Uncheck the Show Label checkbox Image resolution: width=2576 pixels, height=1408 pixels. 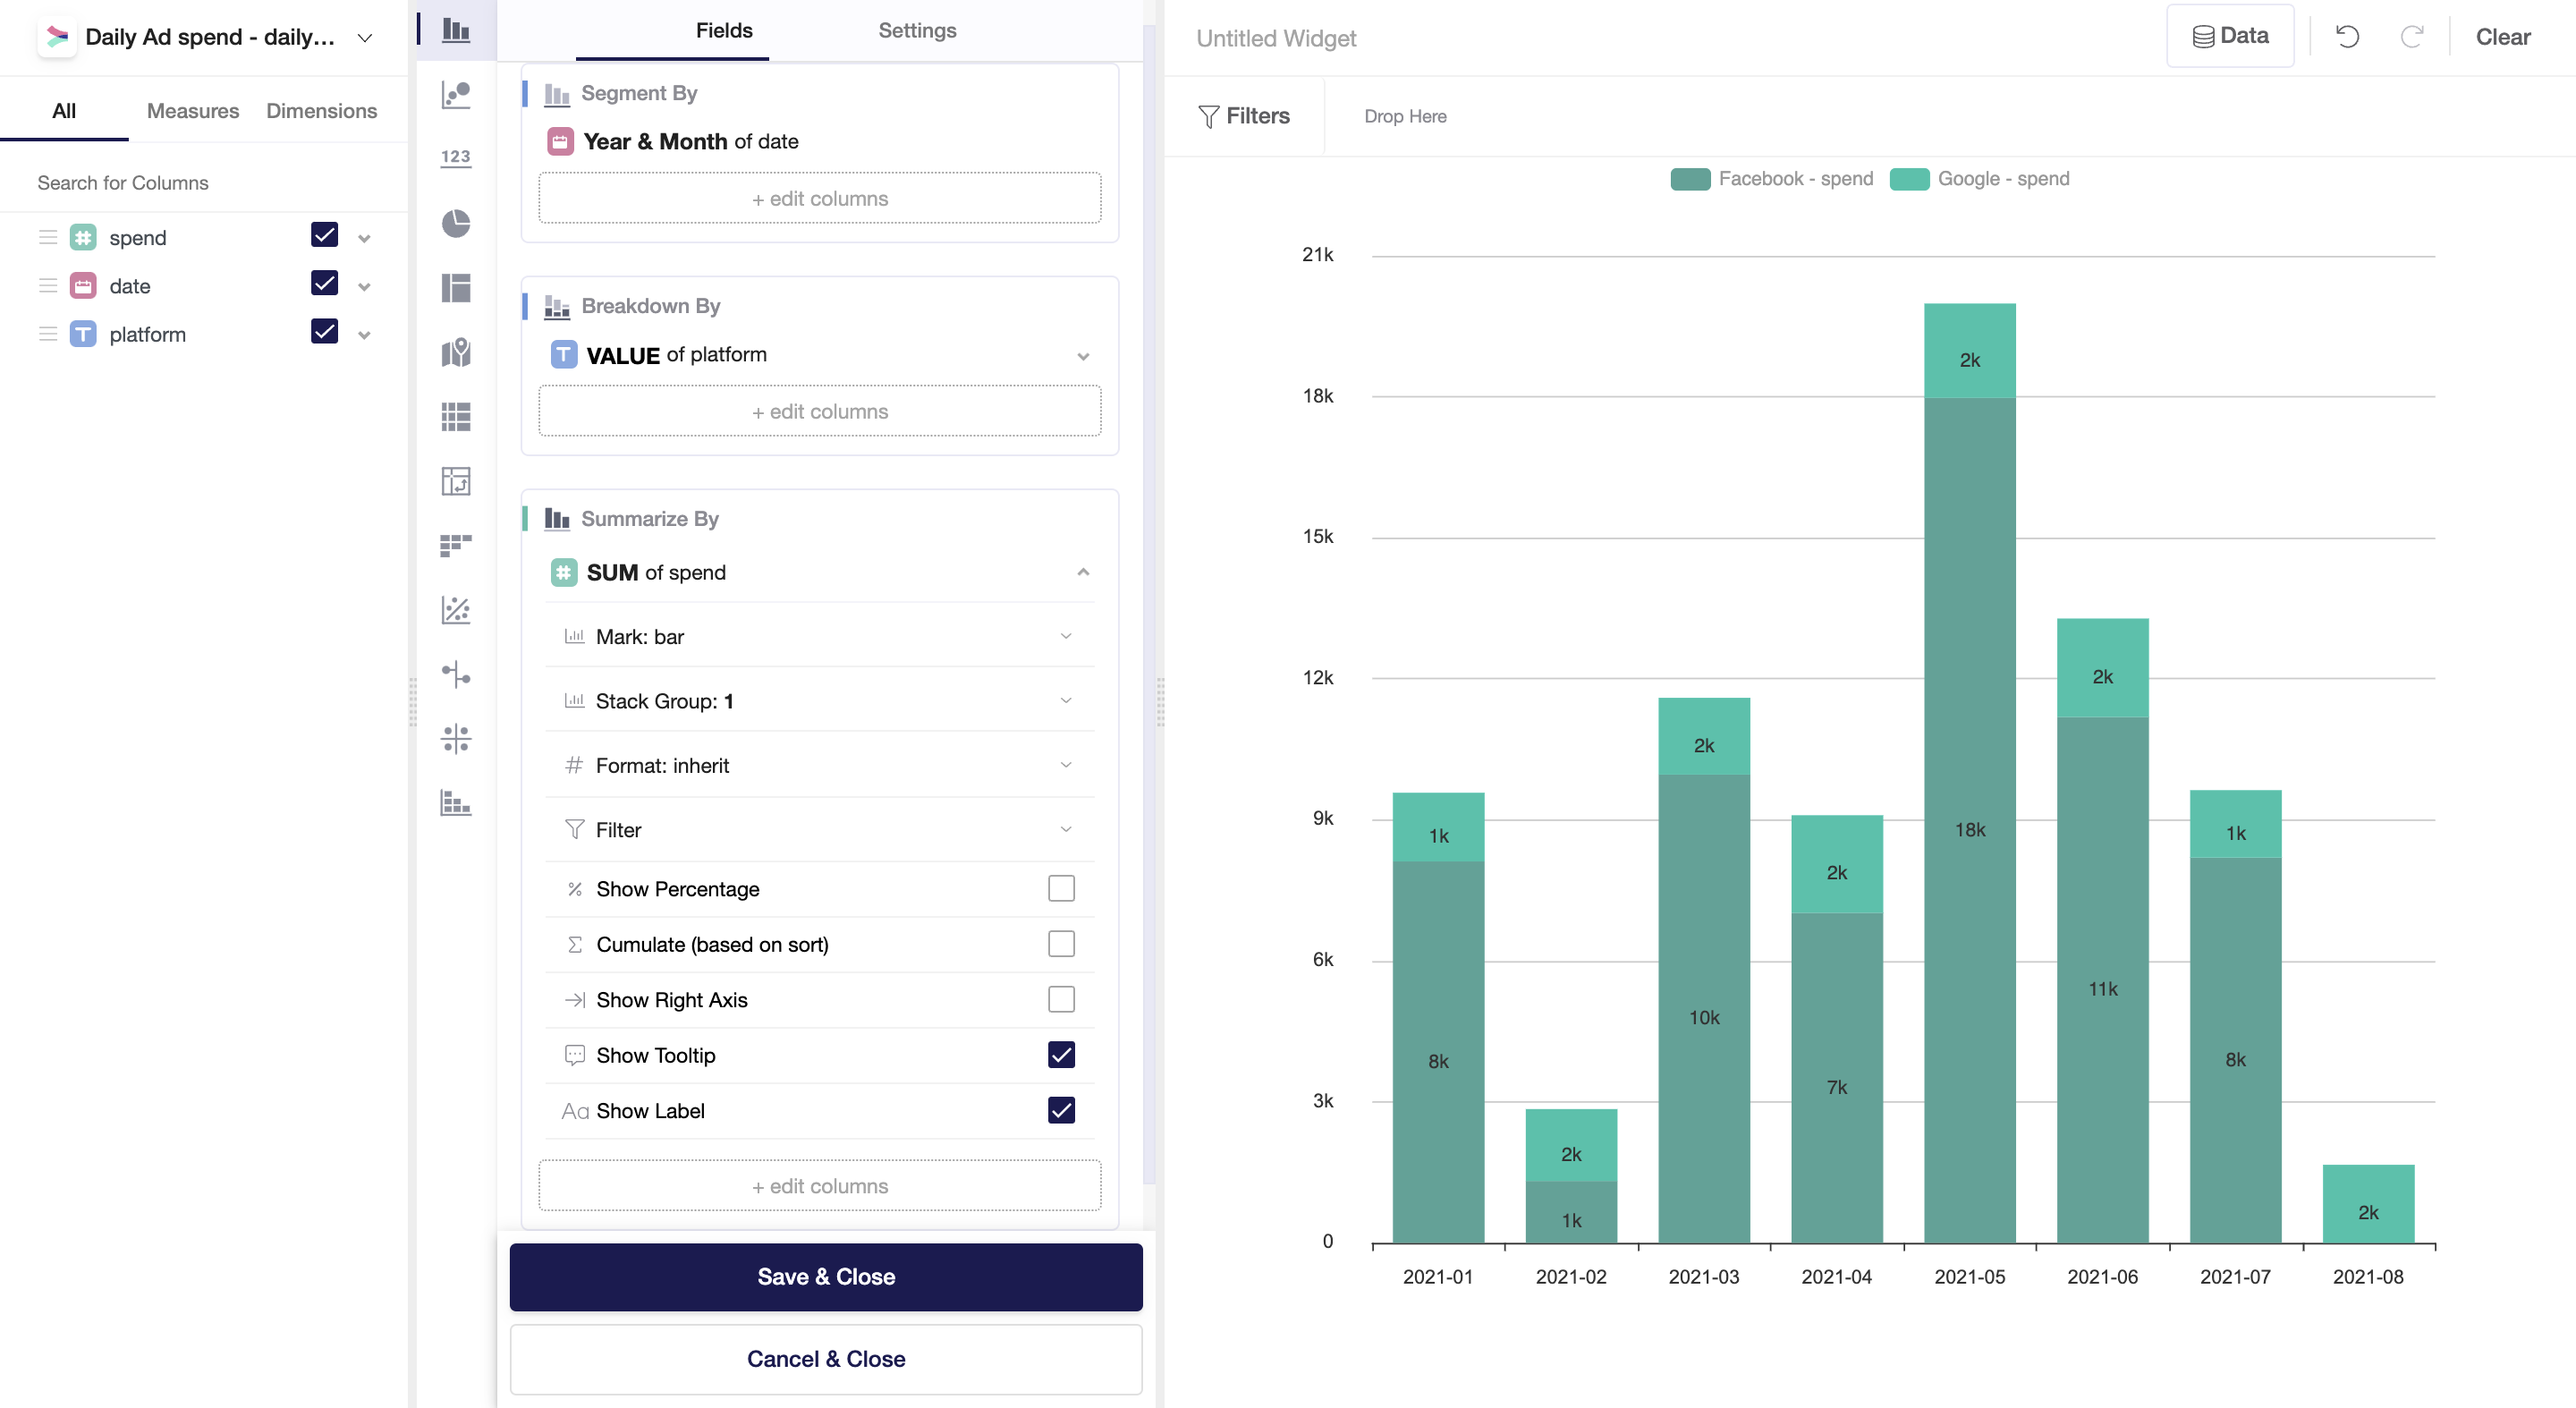pos(1061,1110)
